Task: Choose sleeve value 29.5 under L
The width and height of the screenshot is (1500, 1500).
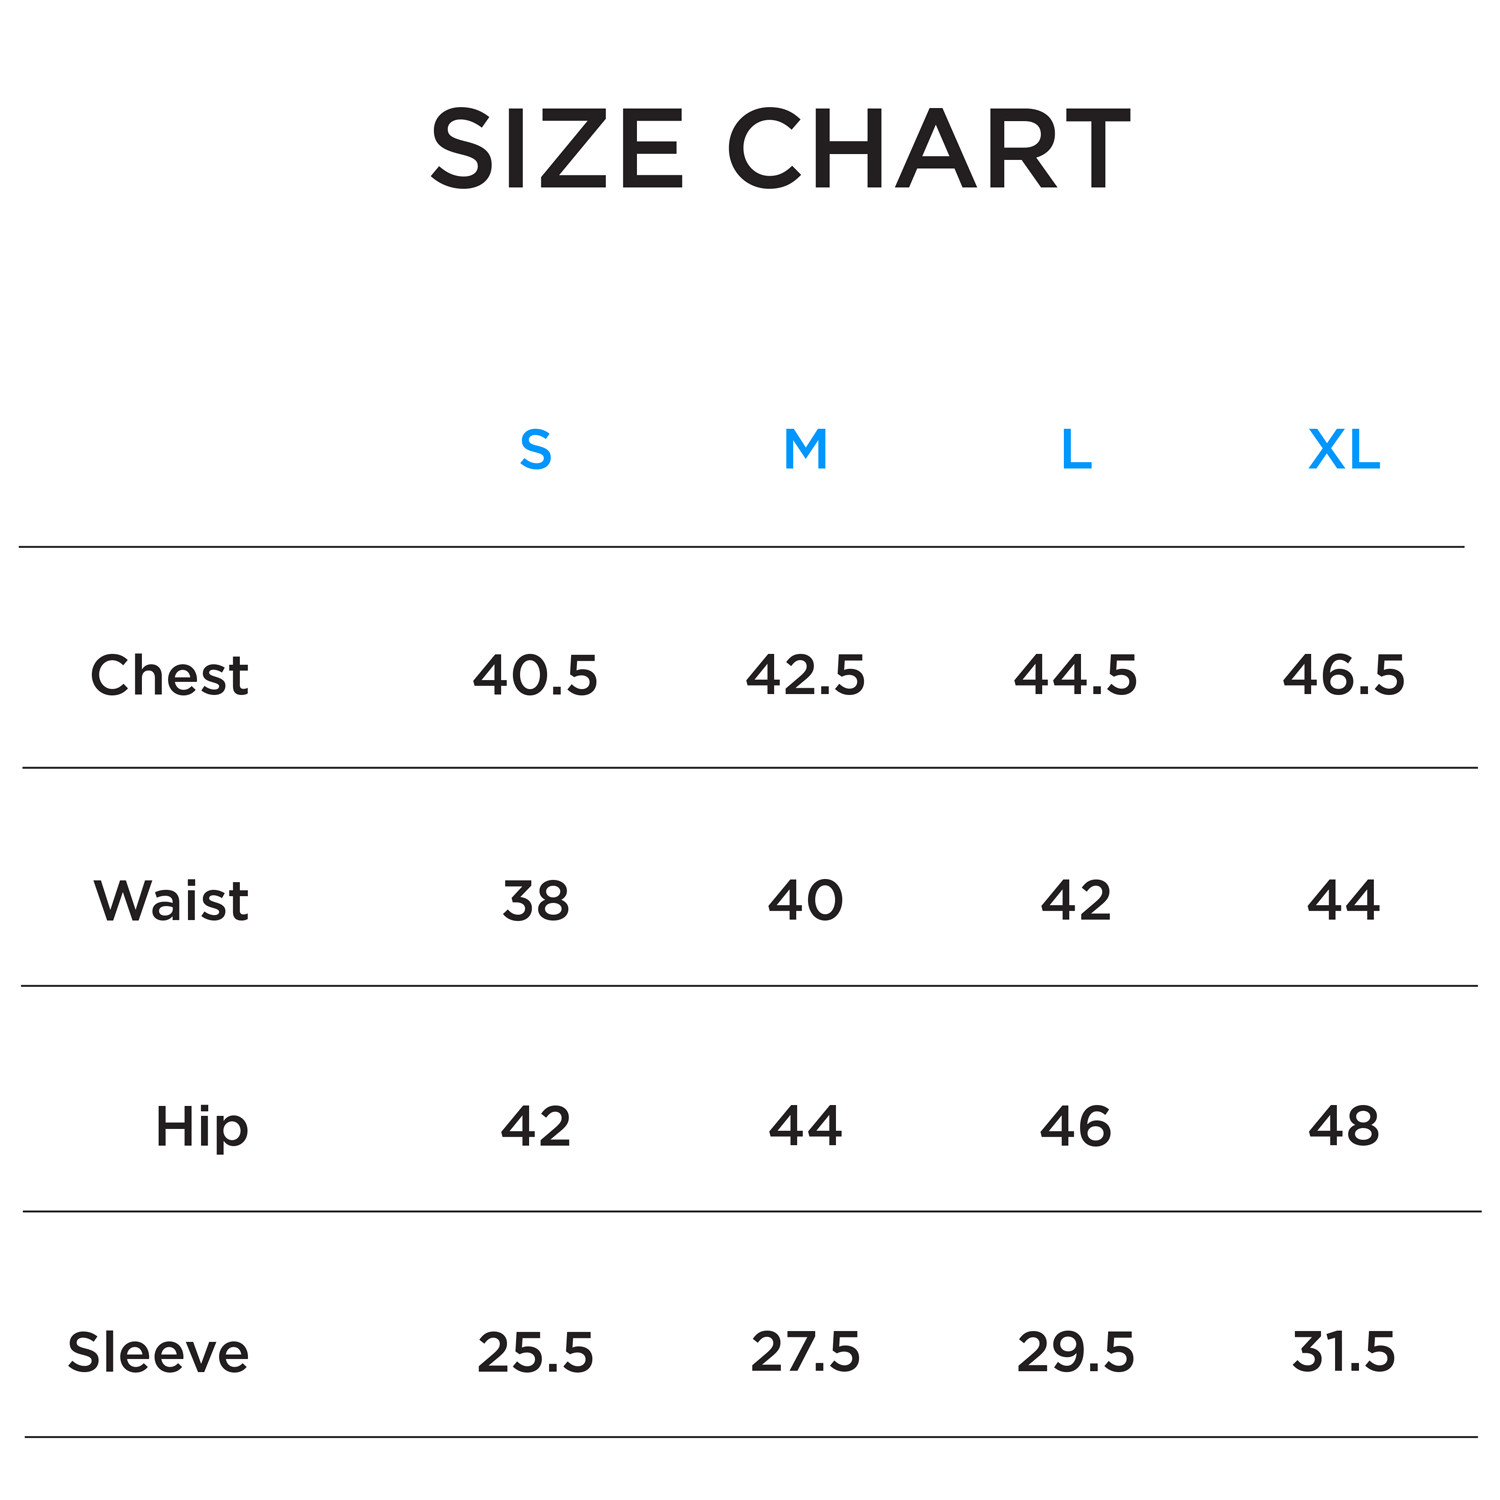Action: click(x=1076, y=1353)
